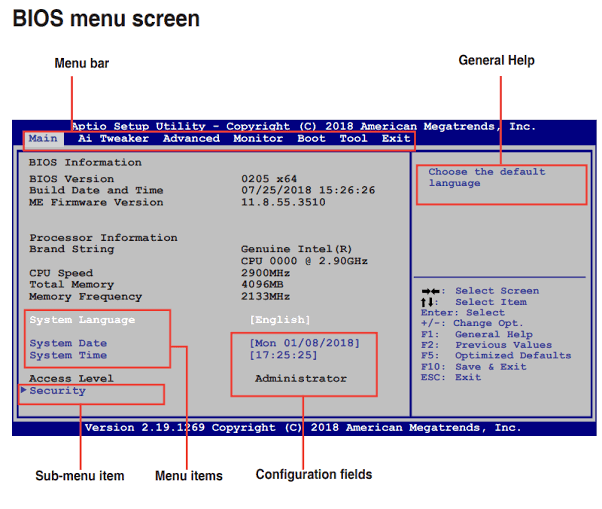
Task: Click the 11.8.55.3510 firmware value
Action: pos(283,202)
